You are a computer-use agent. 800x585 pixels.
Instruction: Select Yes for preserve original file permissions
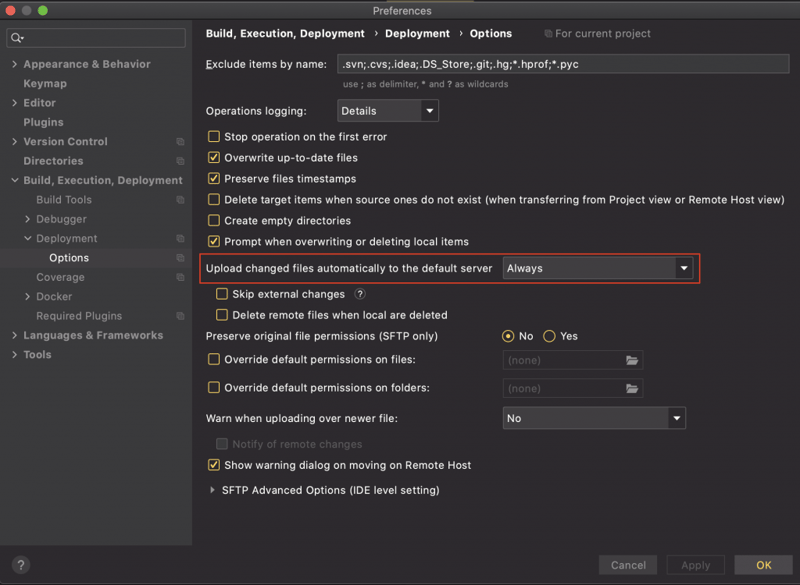(x=549, y=336)
